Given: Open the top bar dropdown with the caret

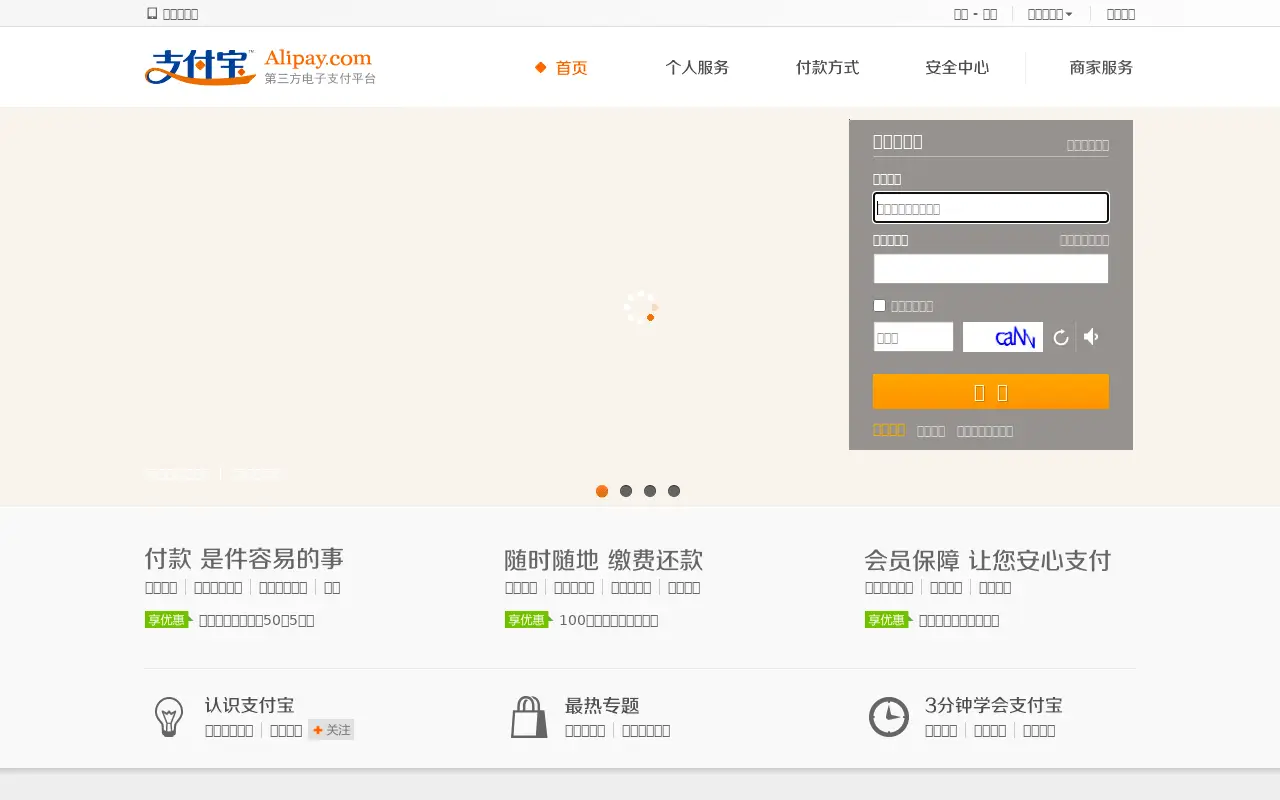Looking at the screenshot, I should (x=1050, y=14).
